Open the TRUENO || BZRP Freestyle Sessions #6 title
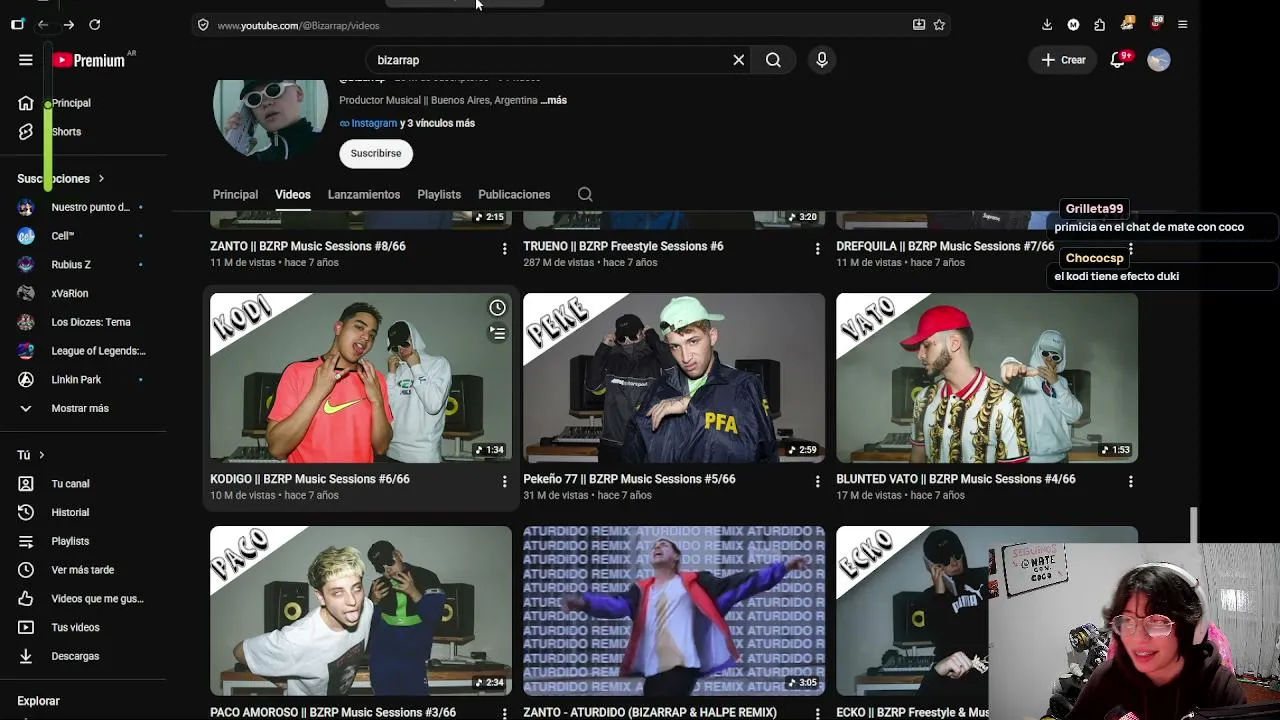1280x720 pixels. click(x=623, y=246)
